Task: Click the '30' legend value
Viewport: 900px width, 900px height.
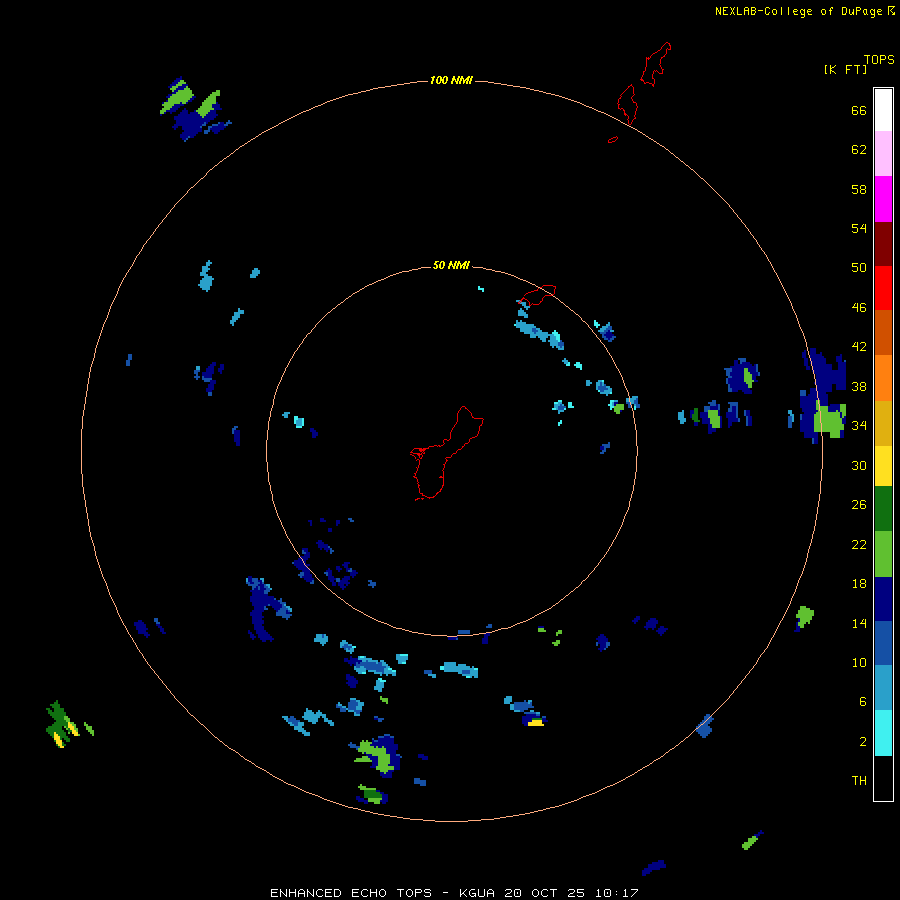Action: 859,465
